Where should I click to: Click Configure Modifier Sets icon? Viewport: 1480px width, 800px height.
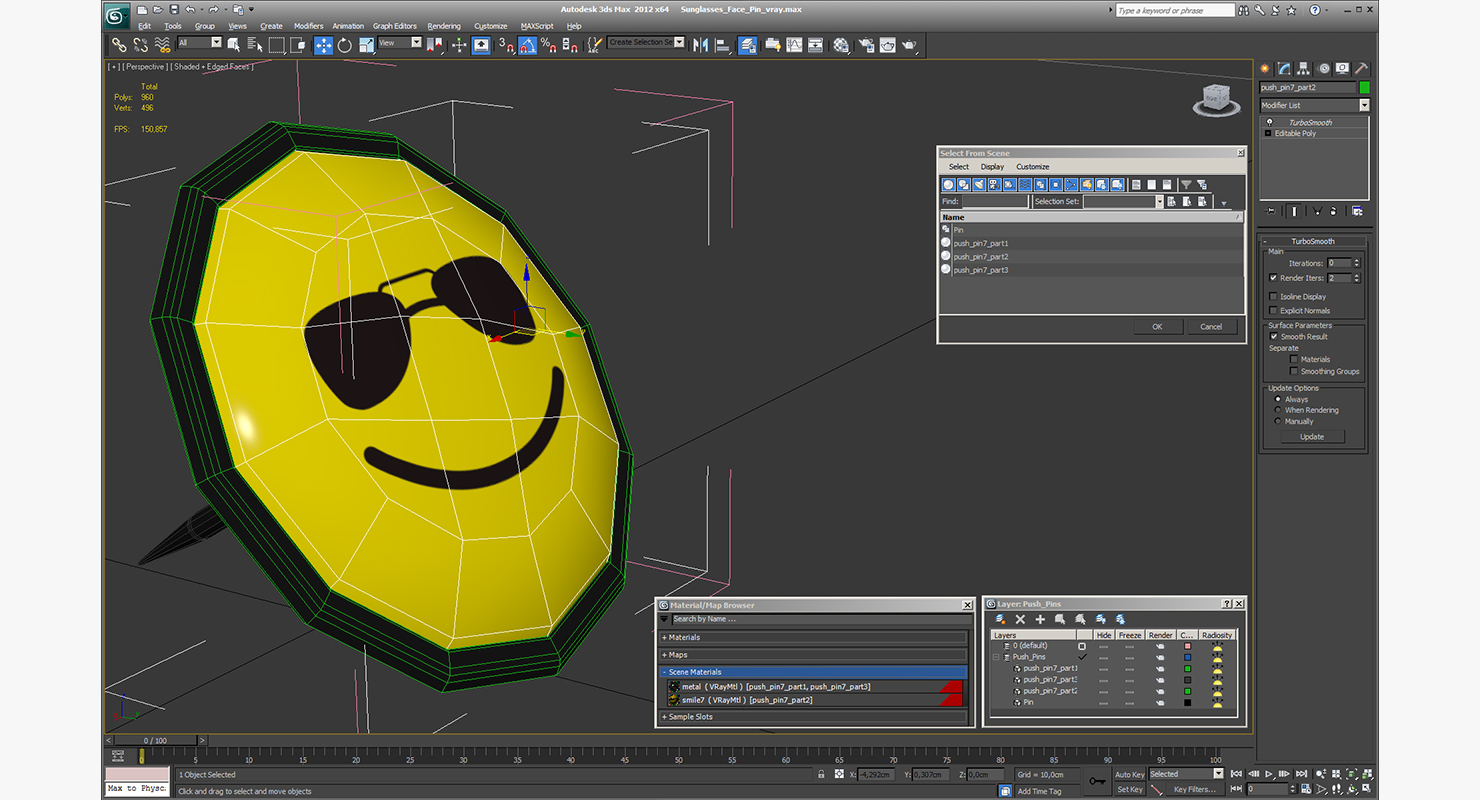[x=1357, y=211]
